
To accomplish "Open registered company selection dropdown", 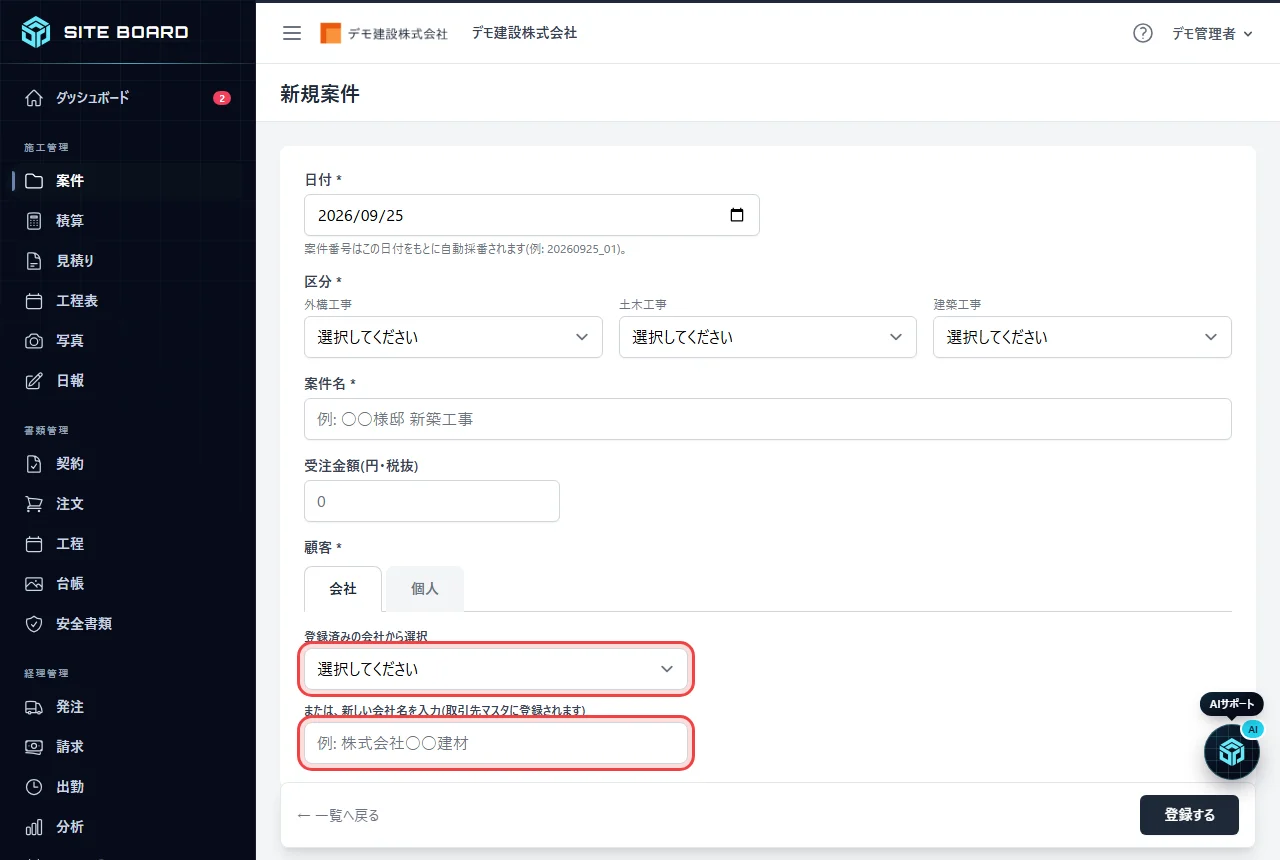I will coord(496,669).
